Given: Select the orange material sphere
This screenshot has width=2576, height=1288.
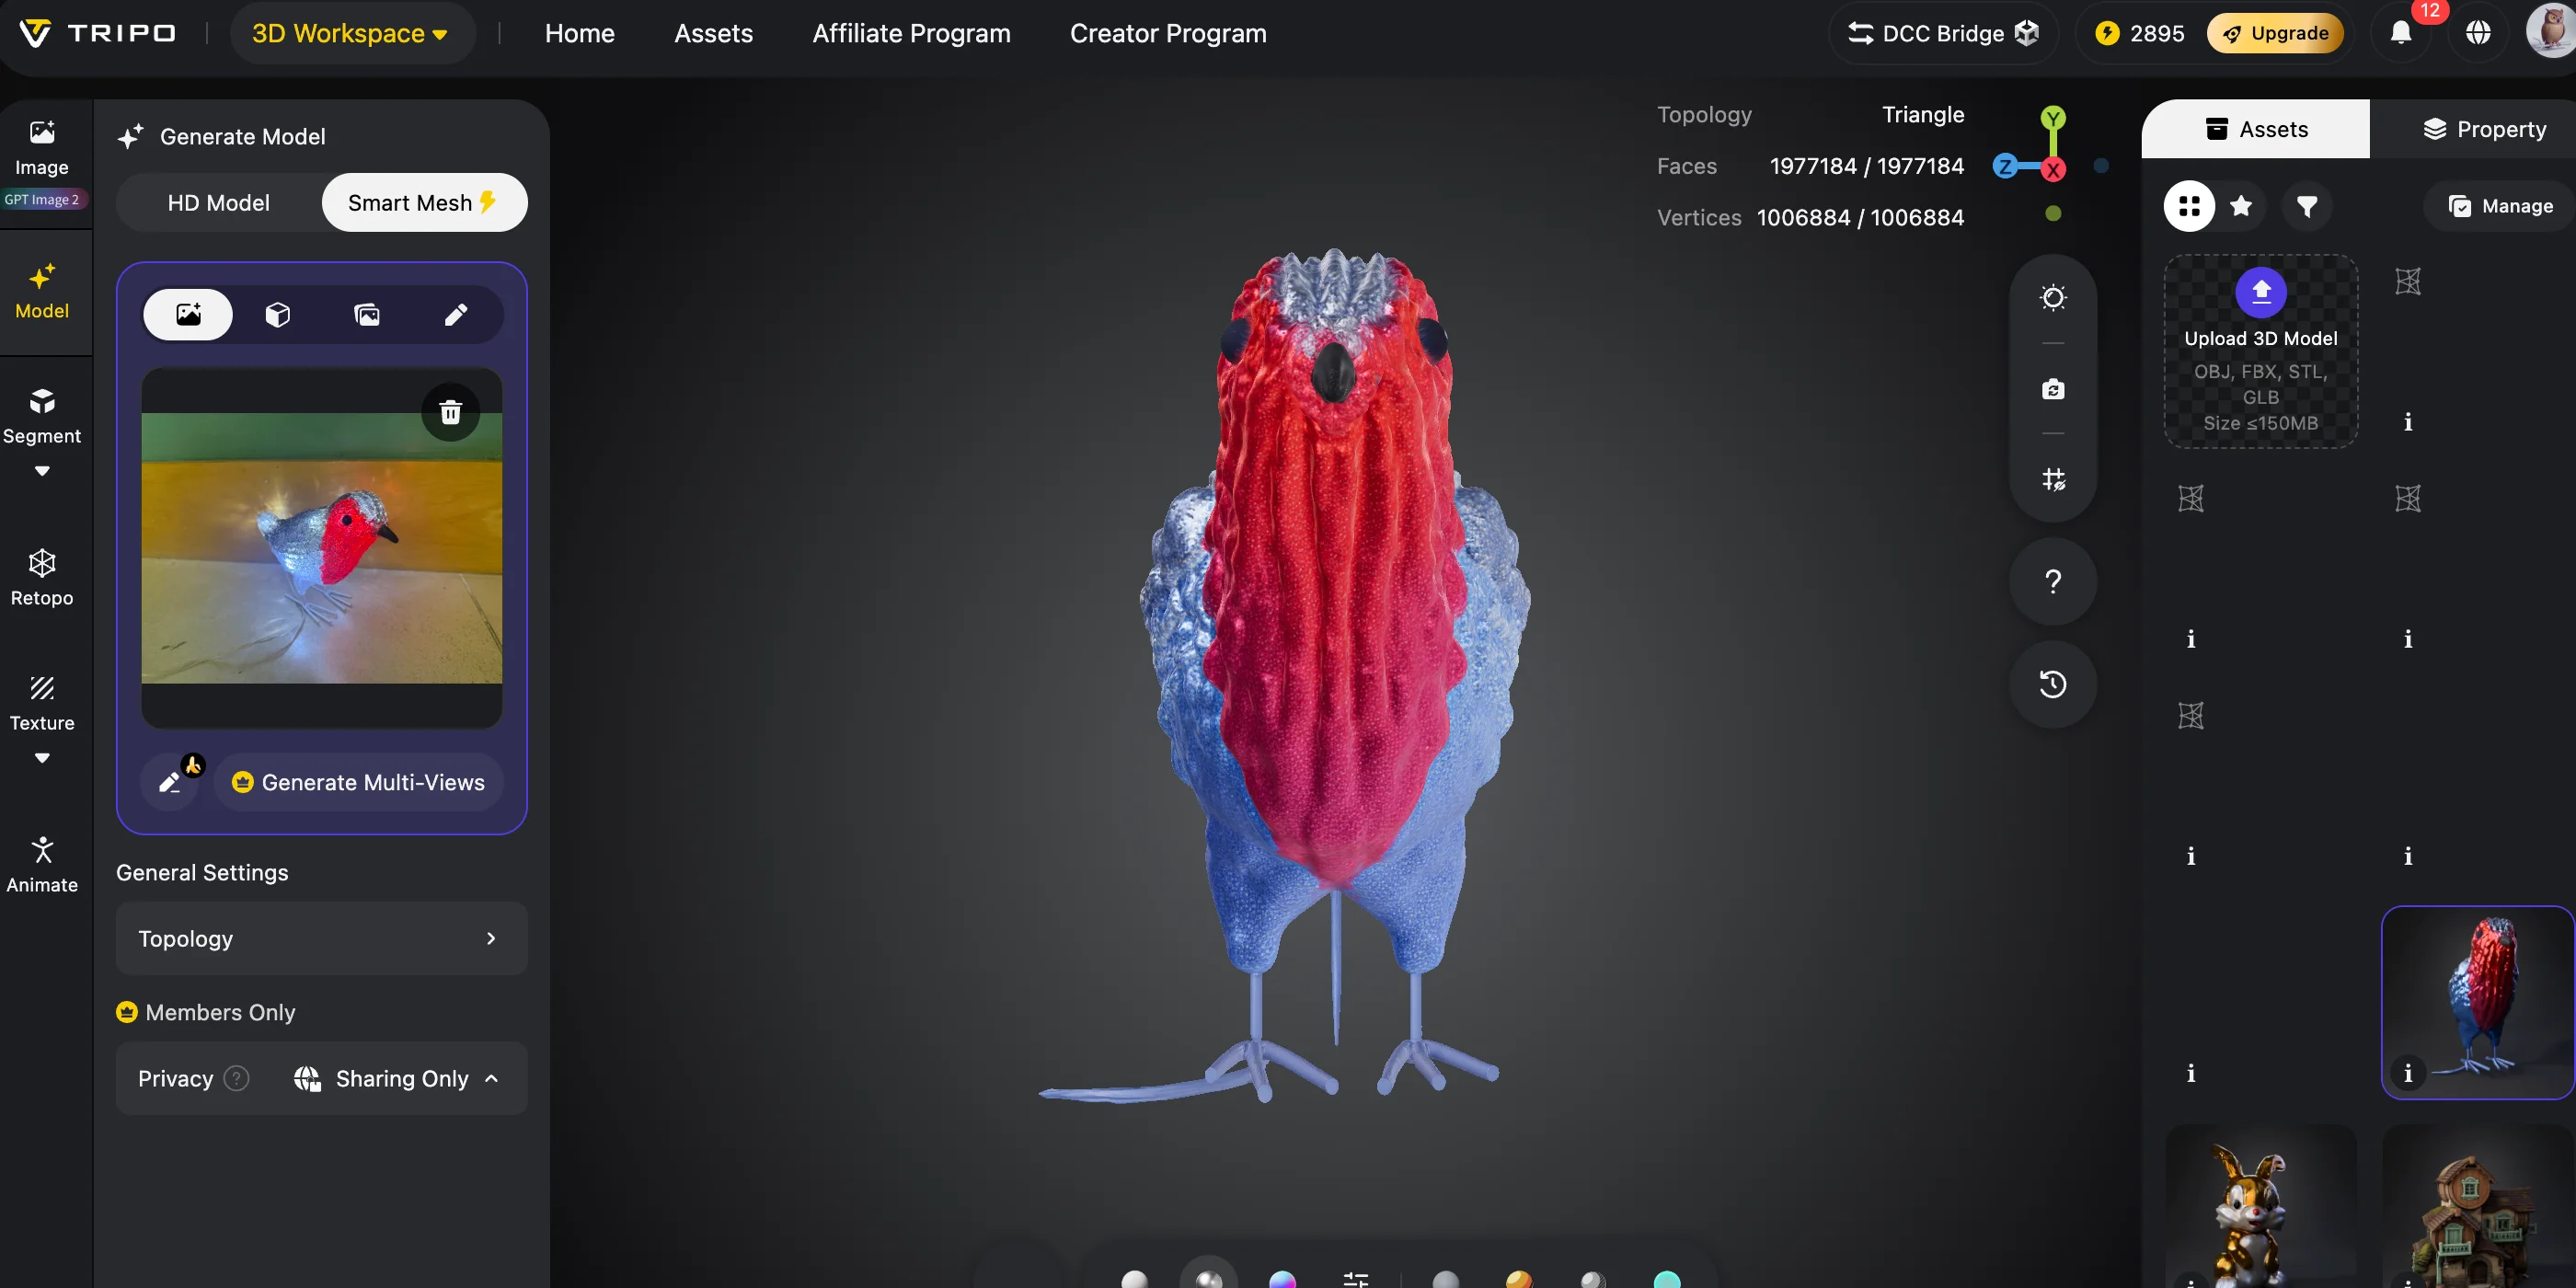Looking at the screenshot, I should [x=1518, y=1278].
